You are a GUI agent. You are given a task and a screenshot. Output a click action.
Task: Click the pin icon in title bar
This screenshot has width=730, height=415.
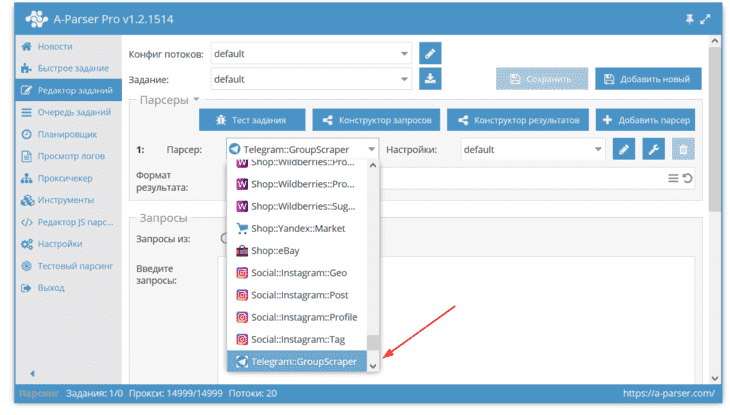(x=689, y=19)
